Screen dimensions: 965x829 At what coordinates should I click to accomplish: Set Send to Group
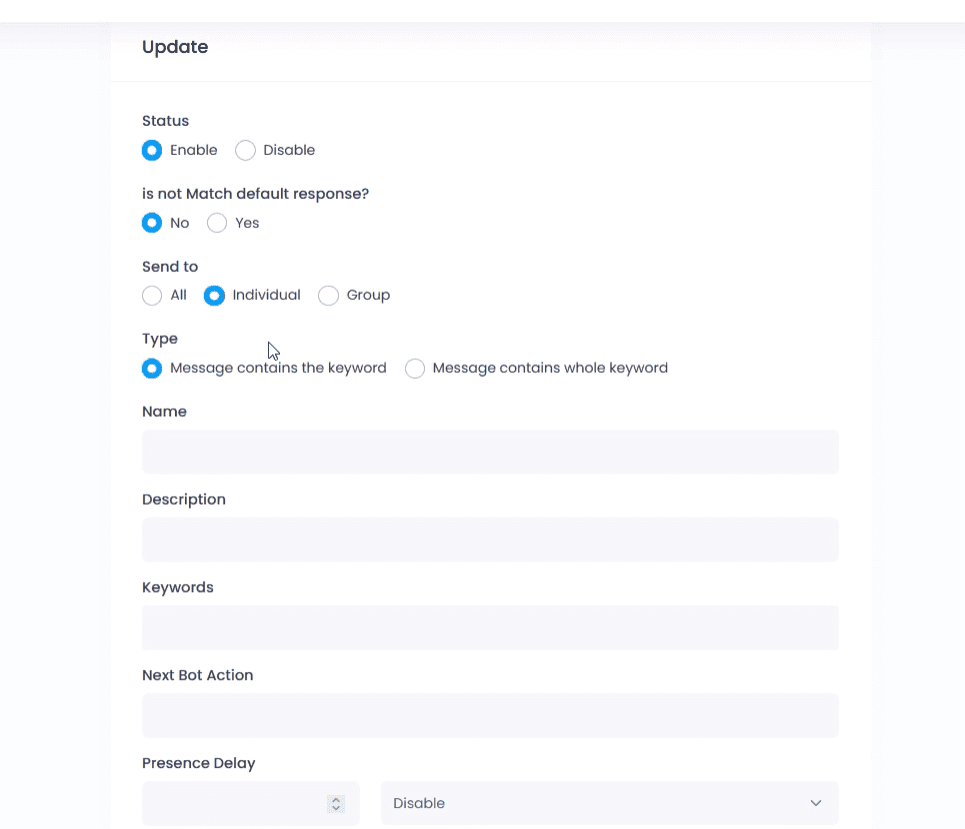tap(328, 295)
